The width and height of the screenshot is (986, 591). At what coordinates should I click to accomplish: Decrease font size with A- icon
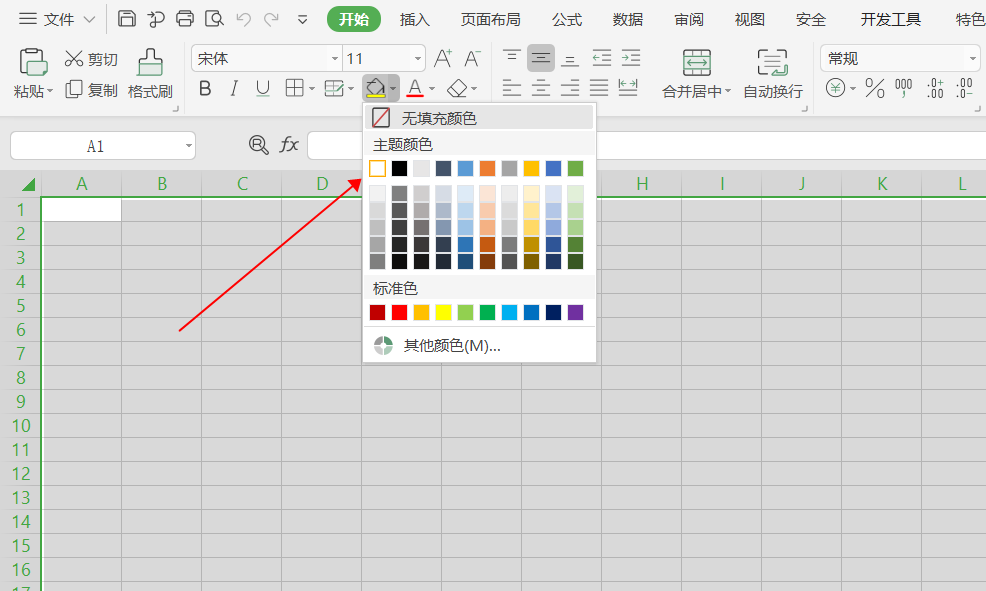point(472,58)
